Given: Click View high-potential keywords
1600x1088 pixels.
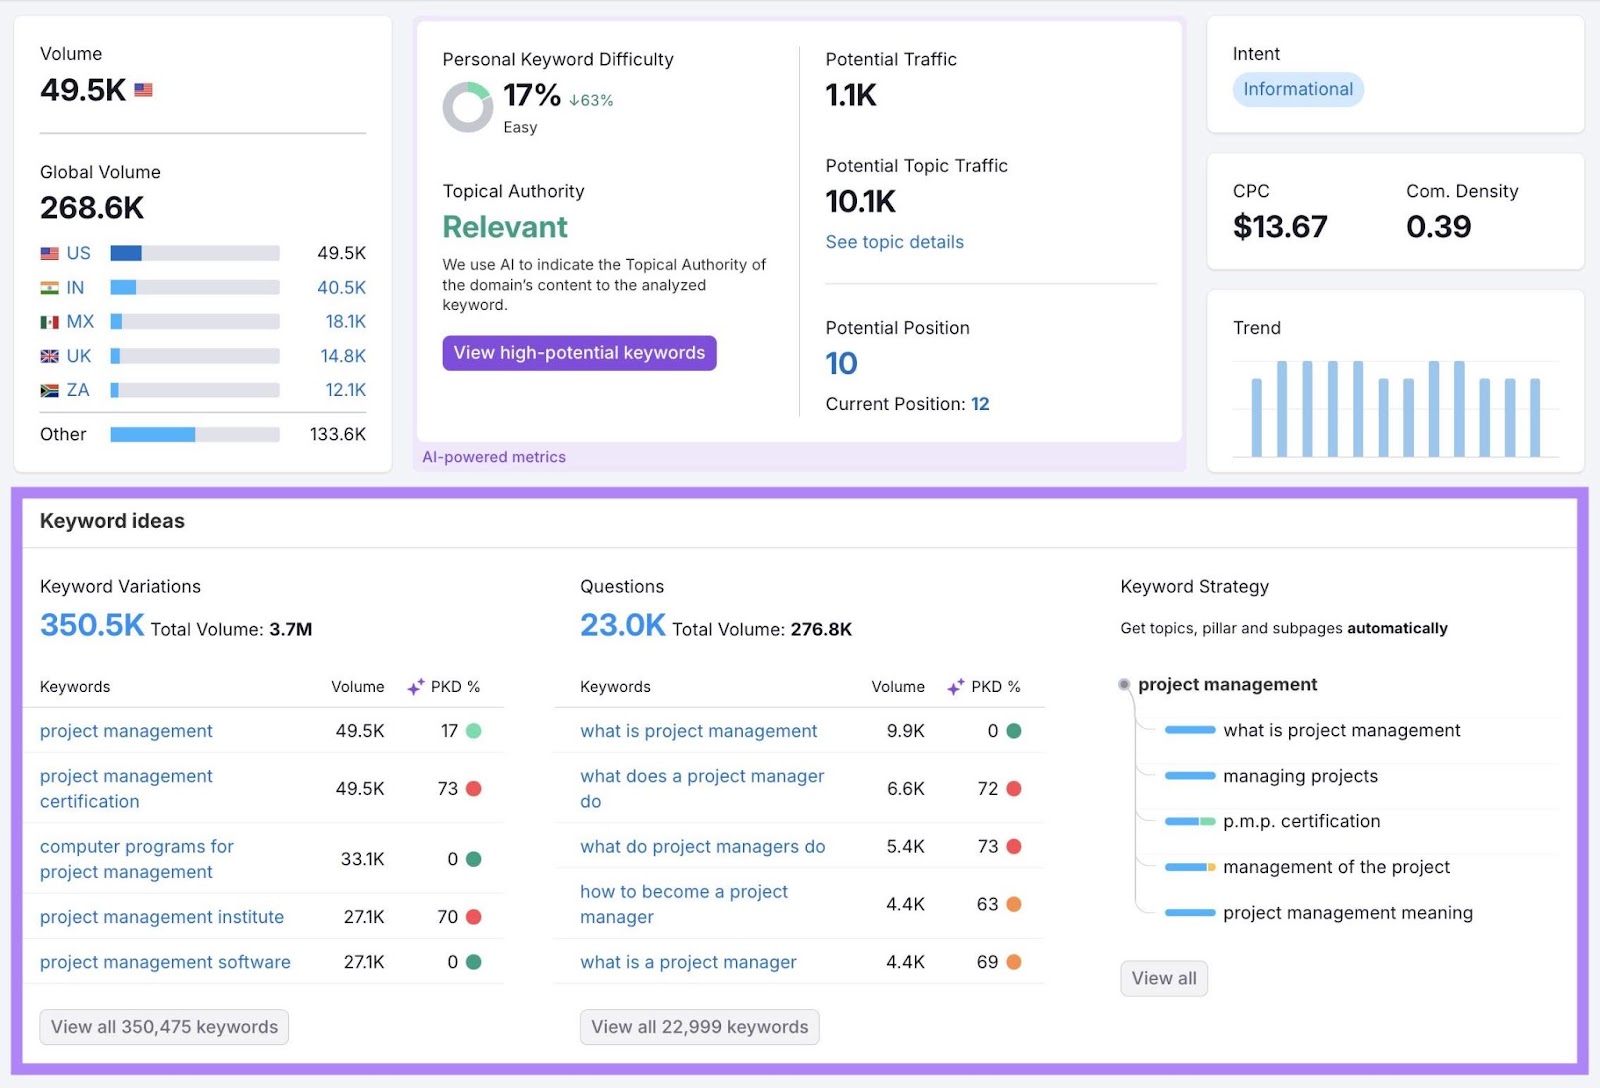Looking at the screenshot, I should click(579, 352).
